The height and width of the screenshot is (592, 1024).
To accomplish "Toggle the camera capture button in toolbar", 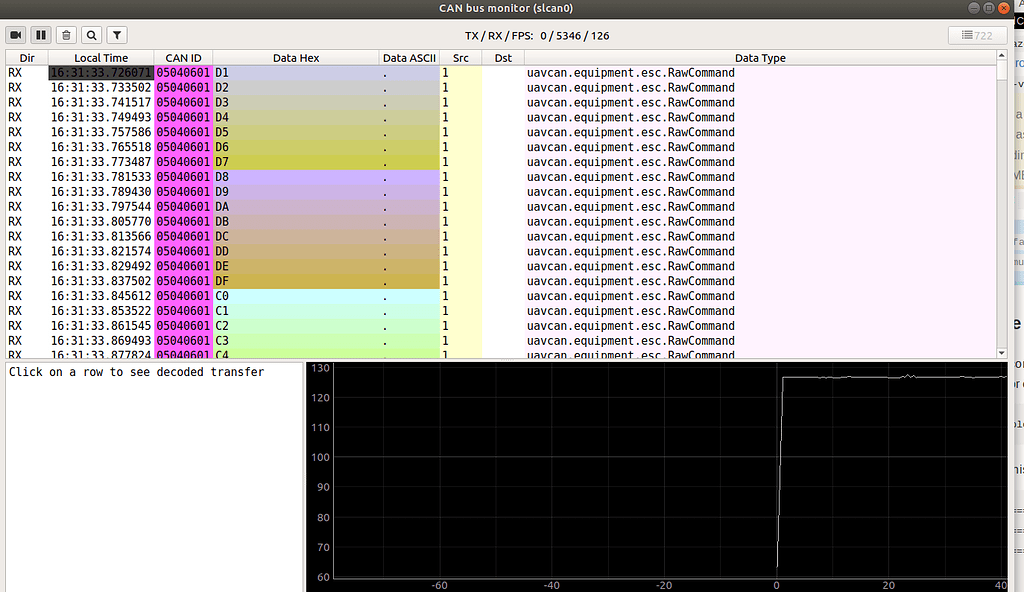I will (x=16, y=35).
